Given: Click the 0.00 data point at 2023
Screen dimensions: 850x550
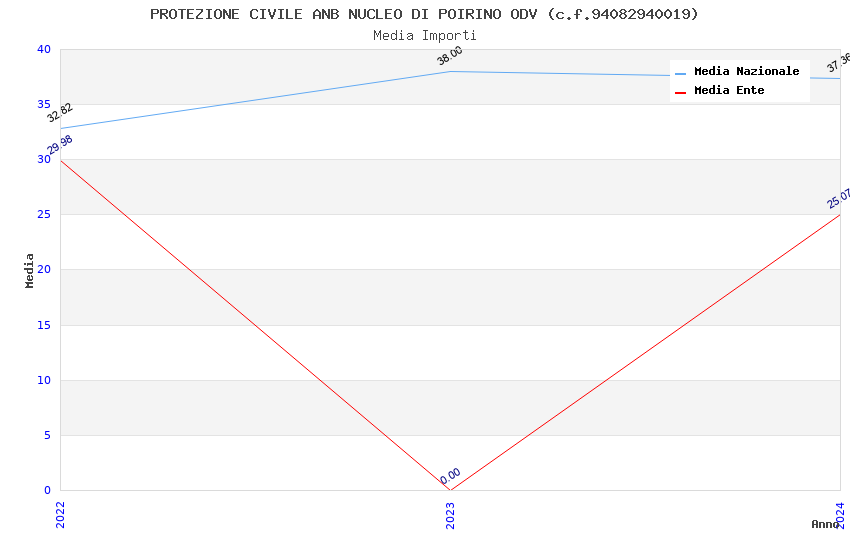Looking at the screenshot, I should 450,477.
